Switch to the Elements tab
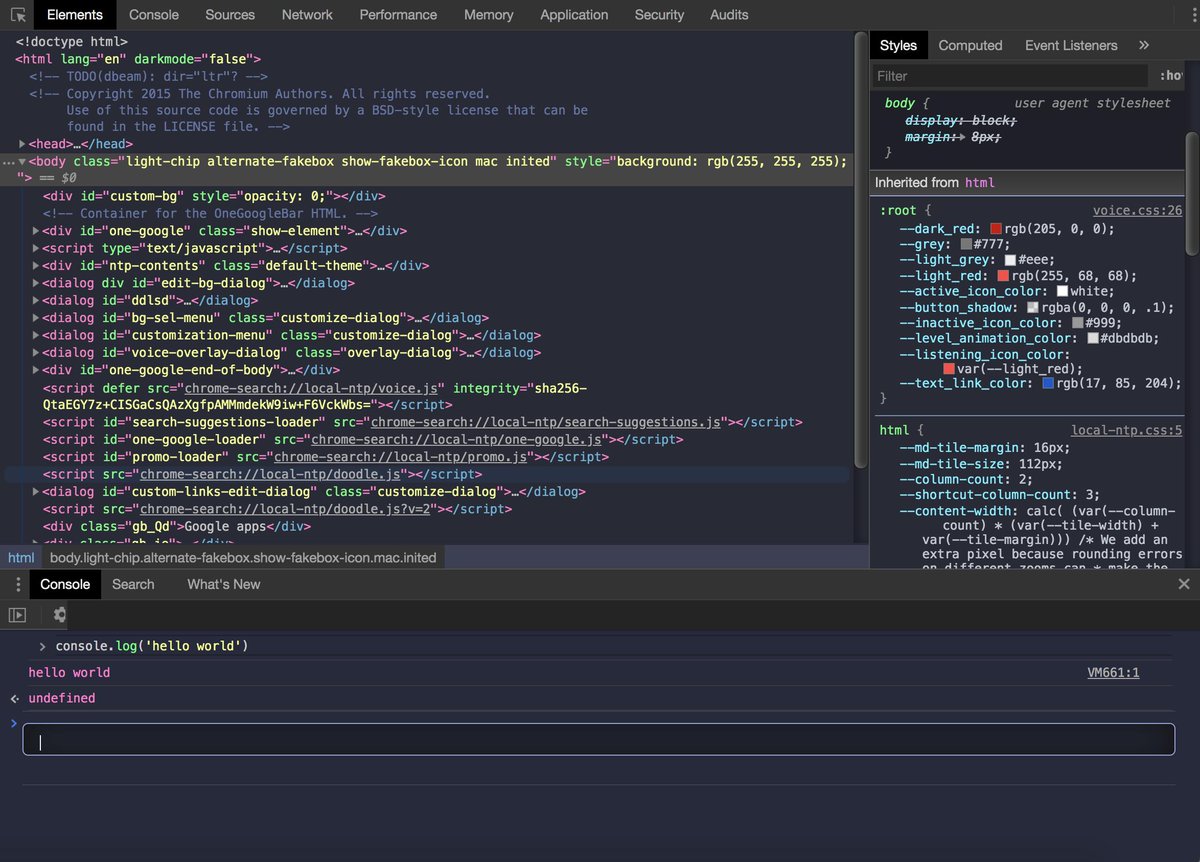The width and height of the screenshot is (1200, 862). point(75,15)
